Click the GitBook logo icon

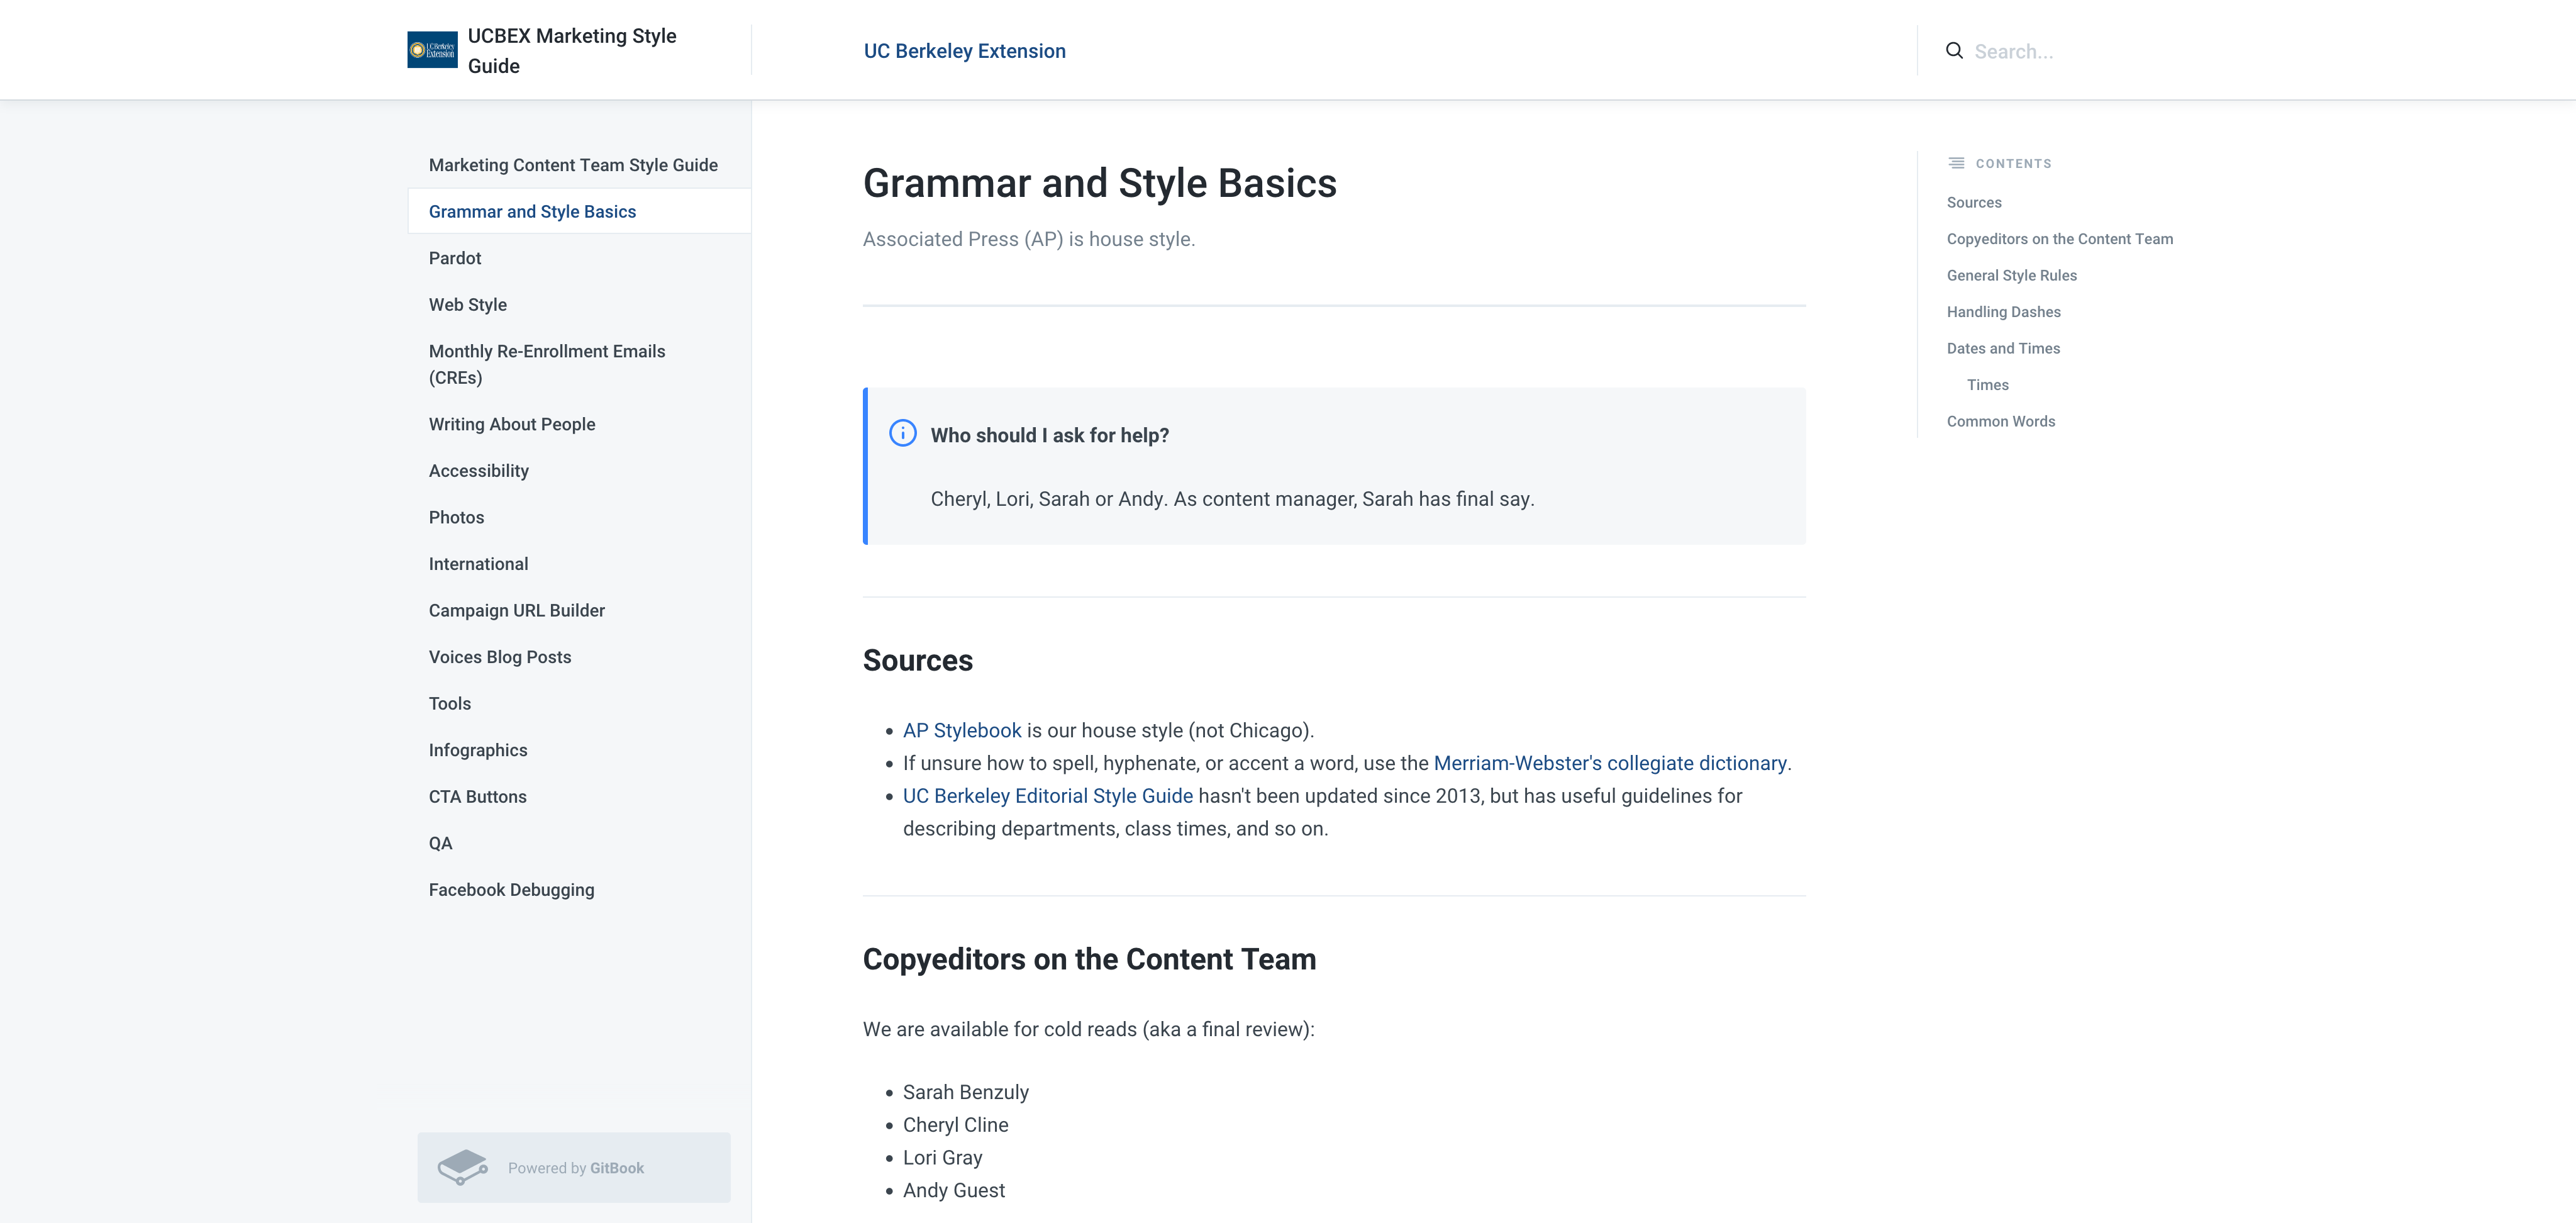click(462, 1167)
